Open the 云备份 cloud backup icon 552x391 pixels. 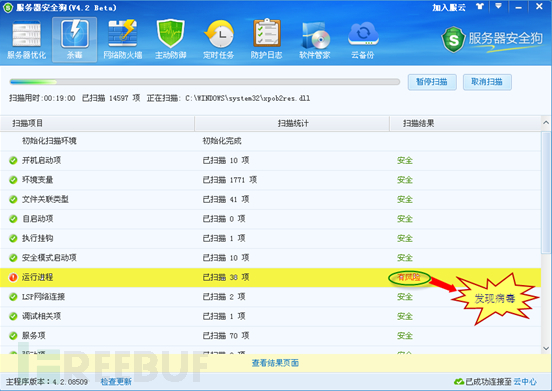363,39
